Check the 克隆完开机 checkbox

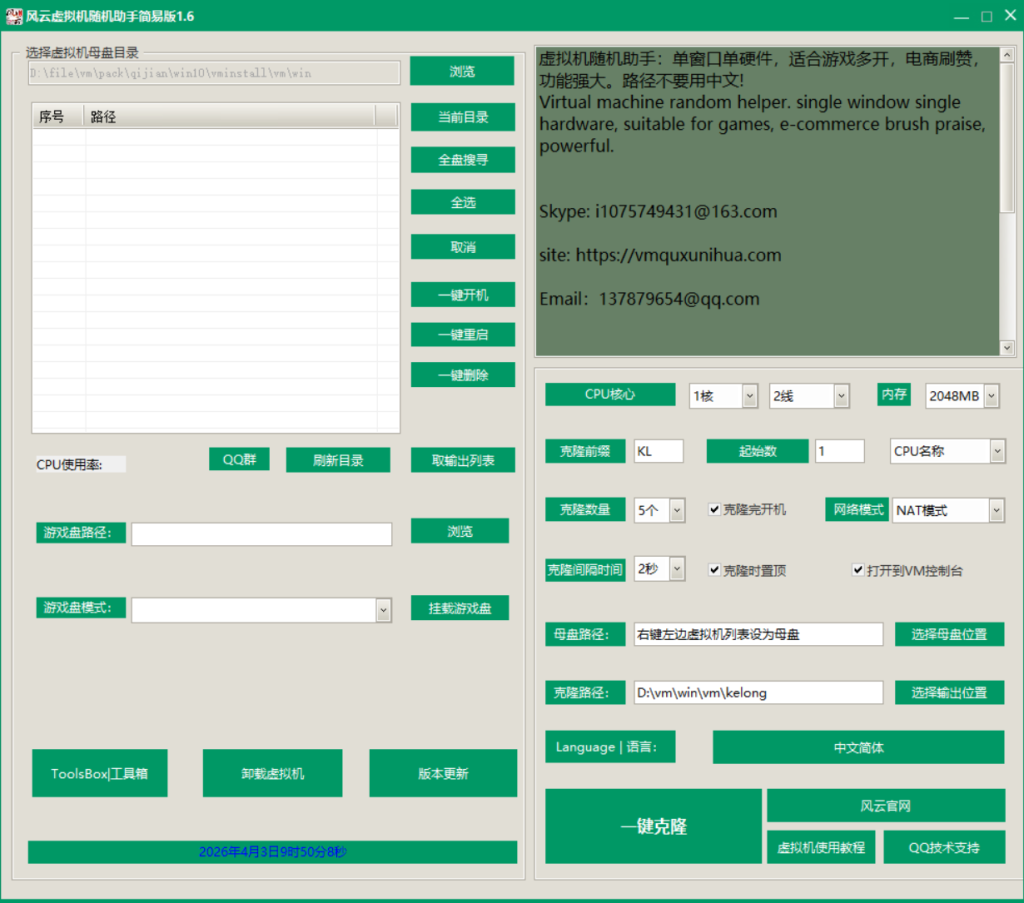pyautogui.click(x=714, y=509)
